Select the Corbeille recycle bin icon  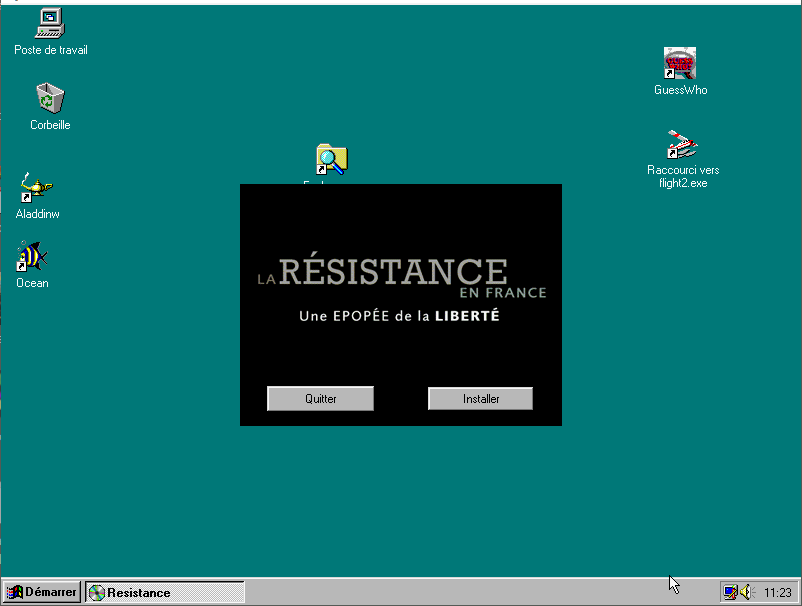point(50,99)
